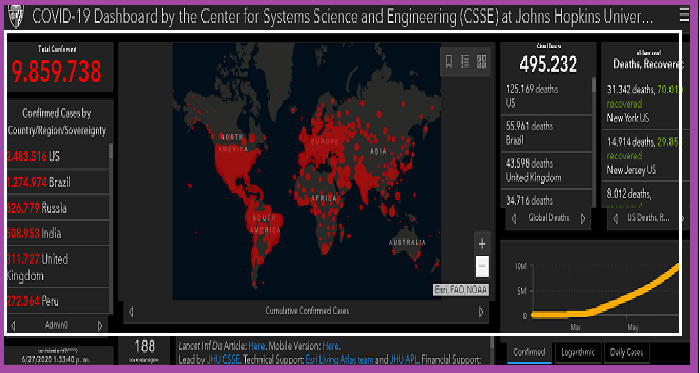Open the map legend list icon

click(465, 62)
